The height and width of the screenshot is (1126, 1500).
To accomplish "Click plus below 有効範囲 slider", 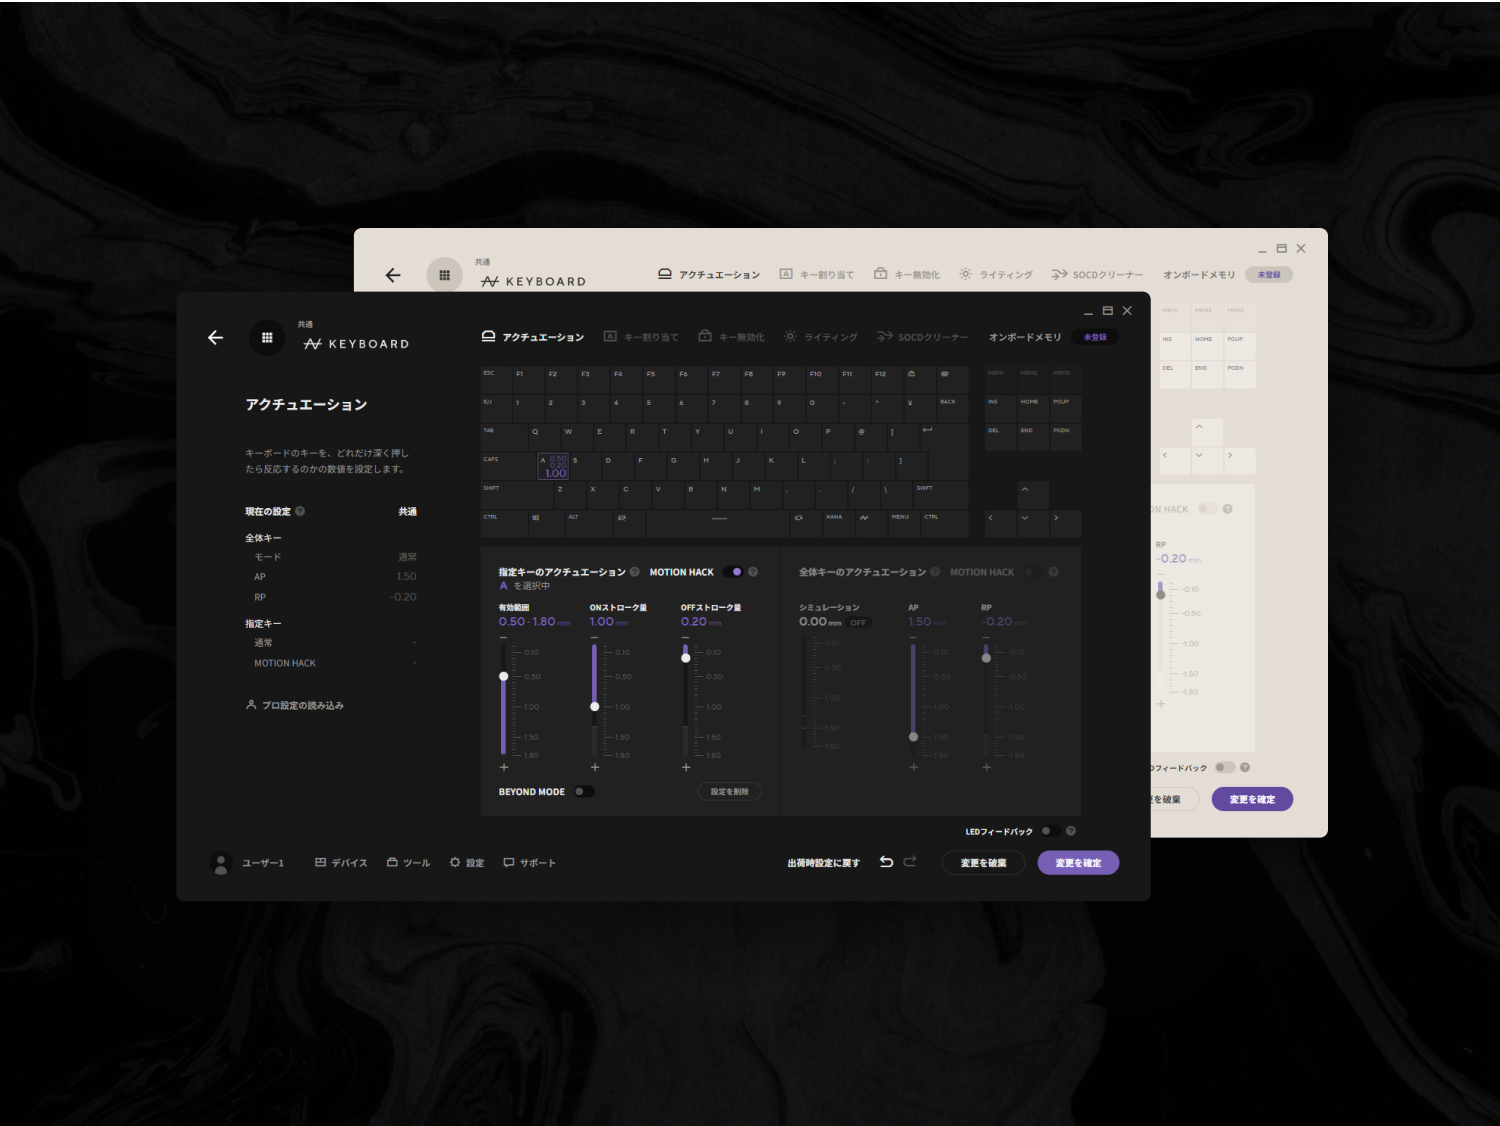I will coord(504,768).
